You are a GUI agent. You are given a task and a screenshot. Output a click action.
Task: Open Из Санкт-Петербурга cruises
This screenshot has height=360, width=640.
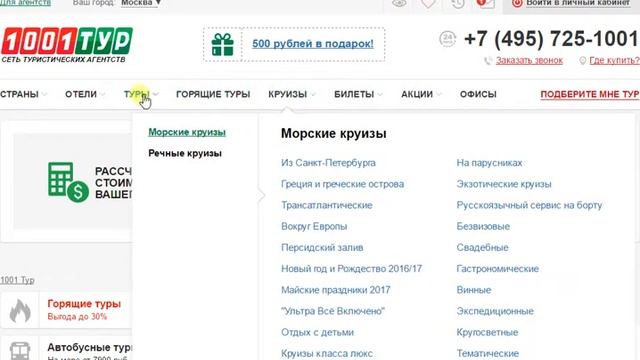click(328, 163)
